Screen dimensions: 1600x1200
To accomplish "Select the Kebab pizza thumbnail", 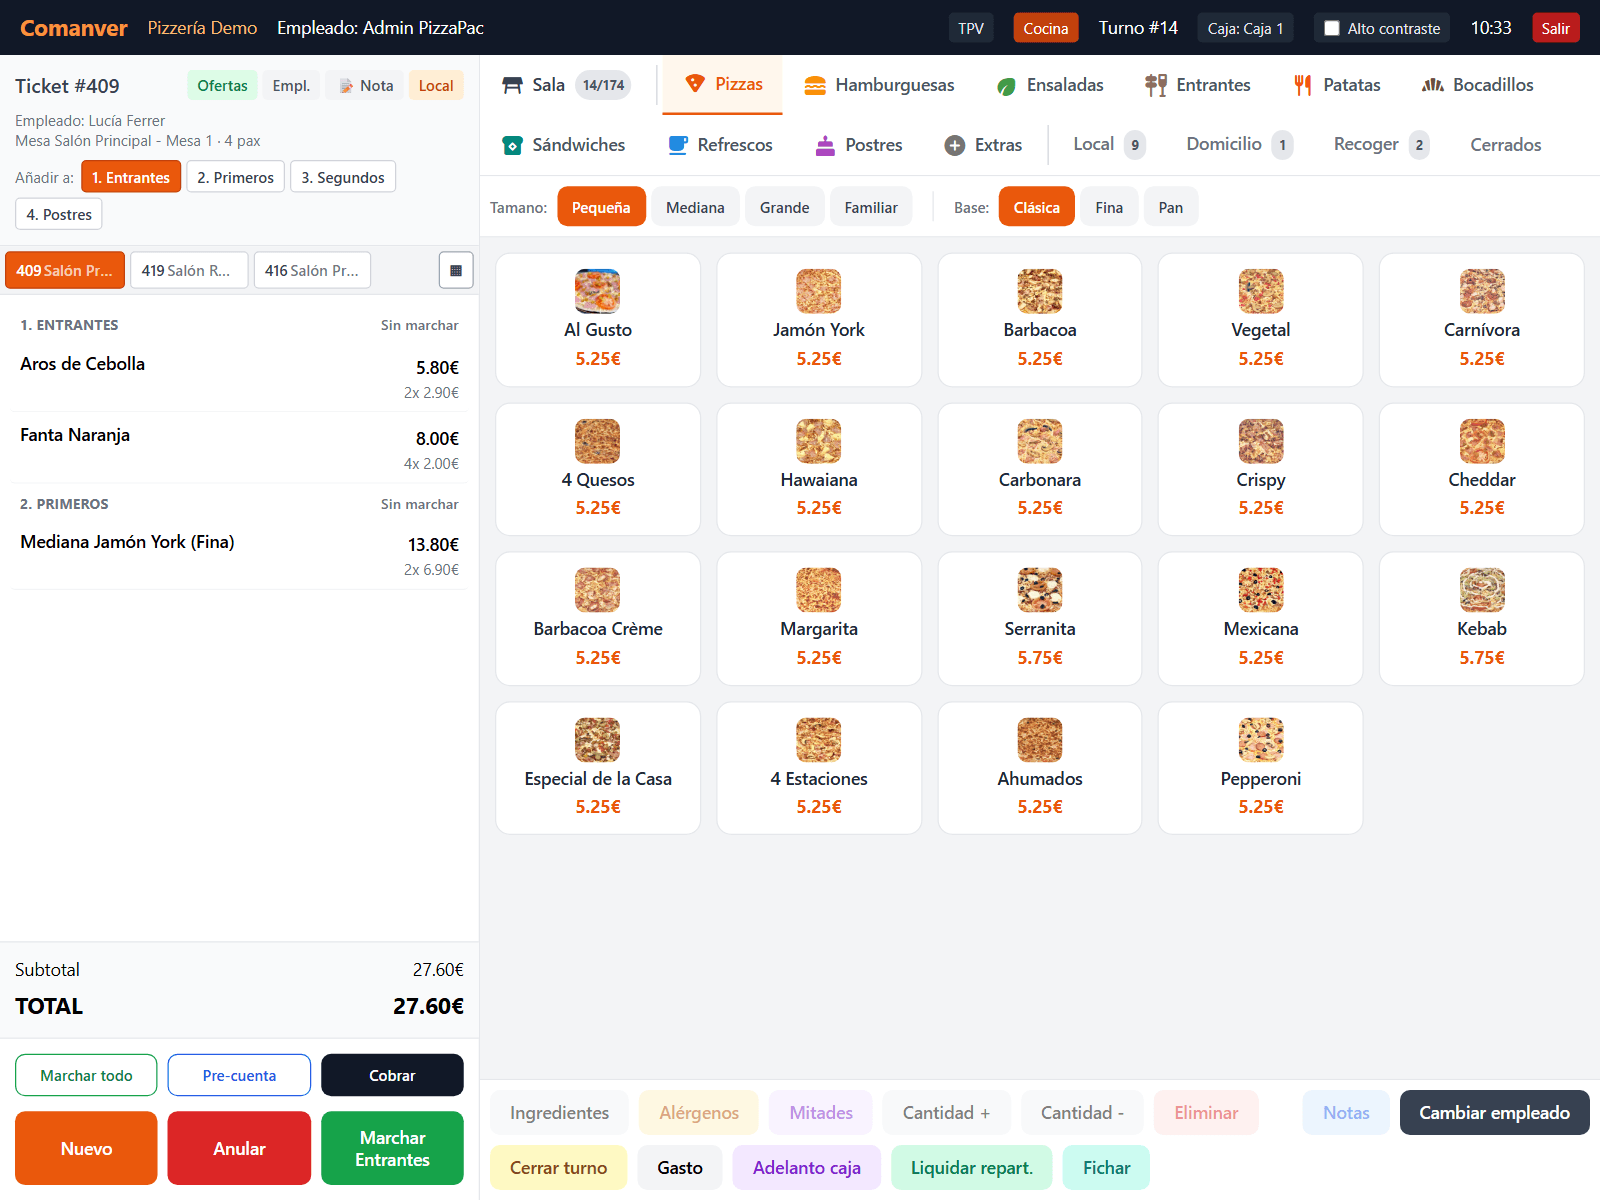I will tap(1482, 590).
